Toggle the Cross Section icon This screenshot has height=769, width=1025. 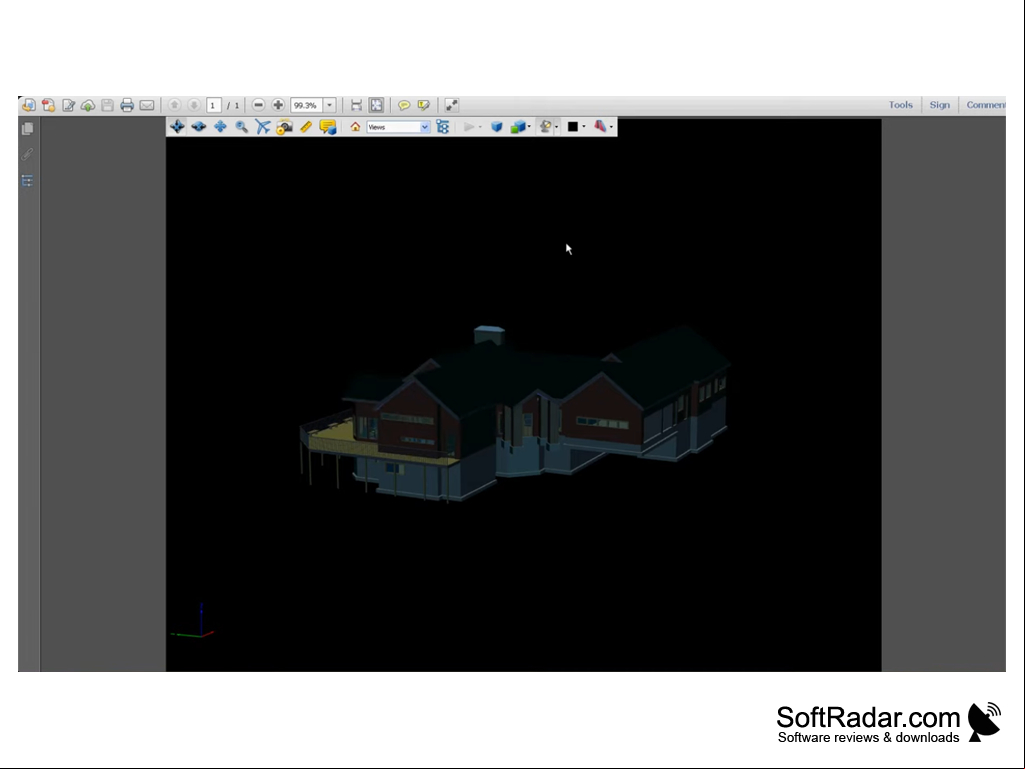tap(600, 127)
